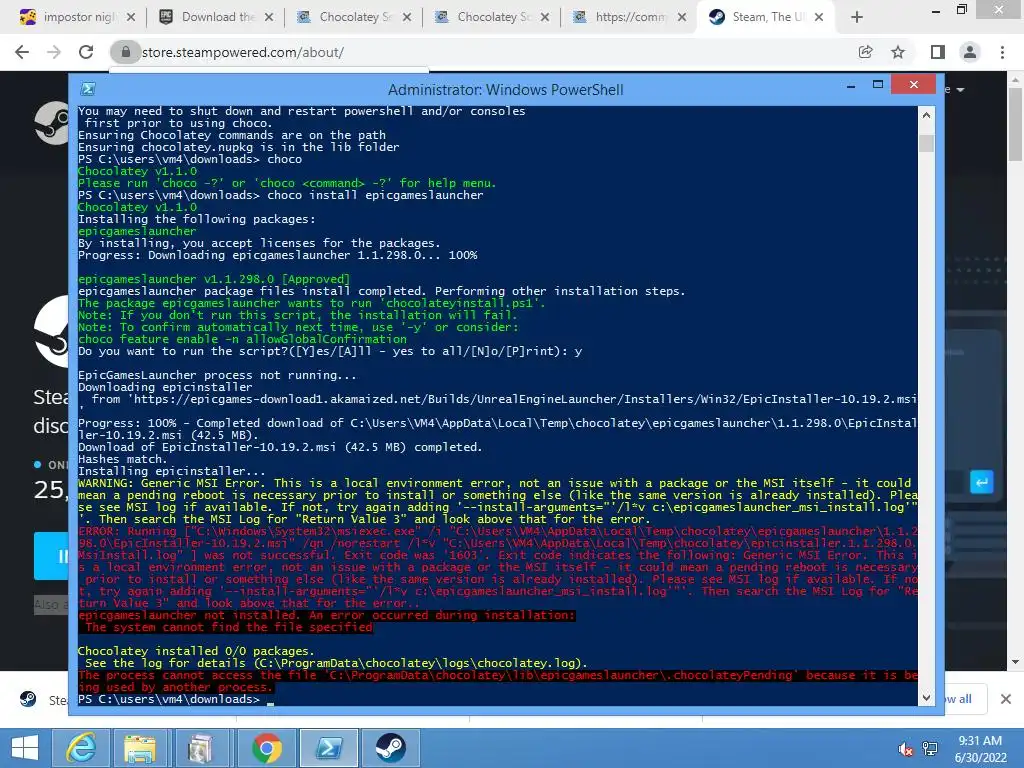
Task: Click the blue enter arrow button on Steam page
Action: [982, 483]
